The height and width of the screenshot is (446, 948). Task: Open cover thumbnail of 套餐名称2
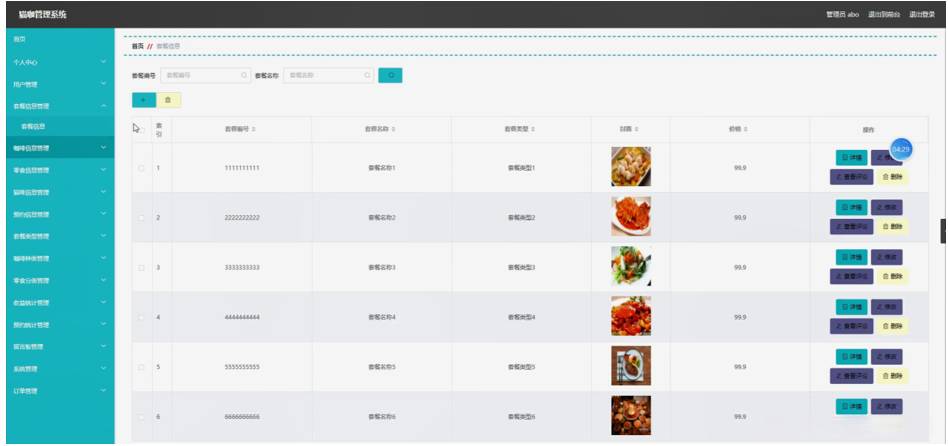631,216
